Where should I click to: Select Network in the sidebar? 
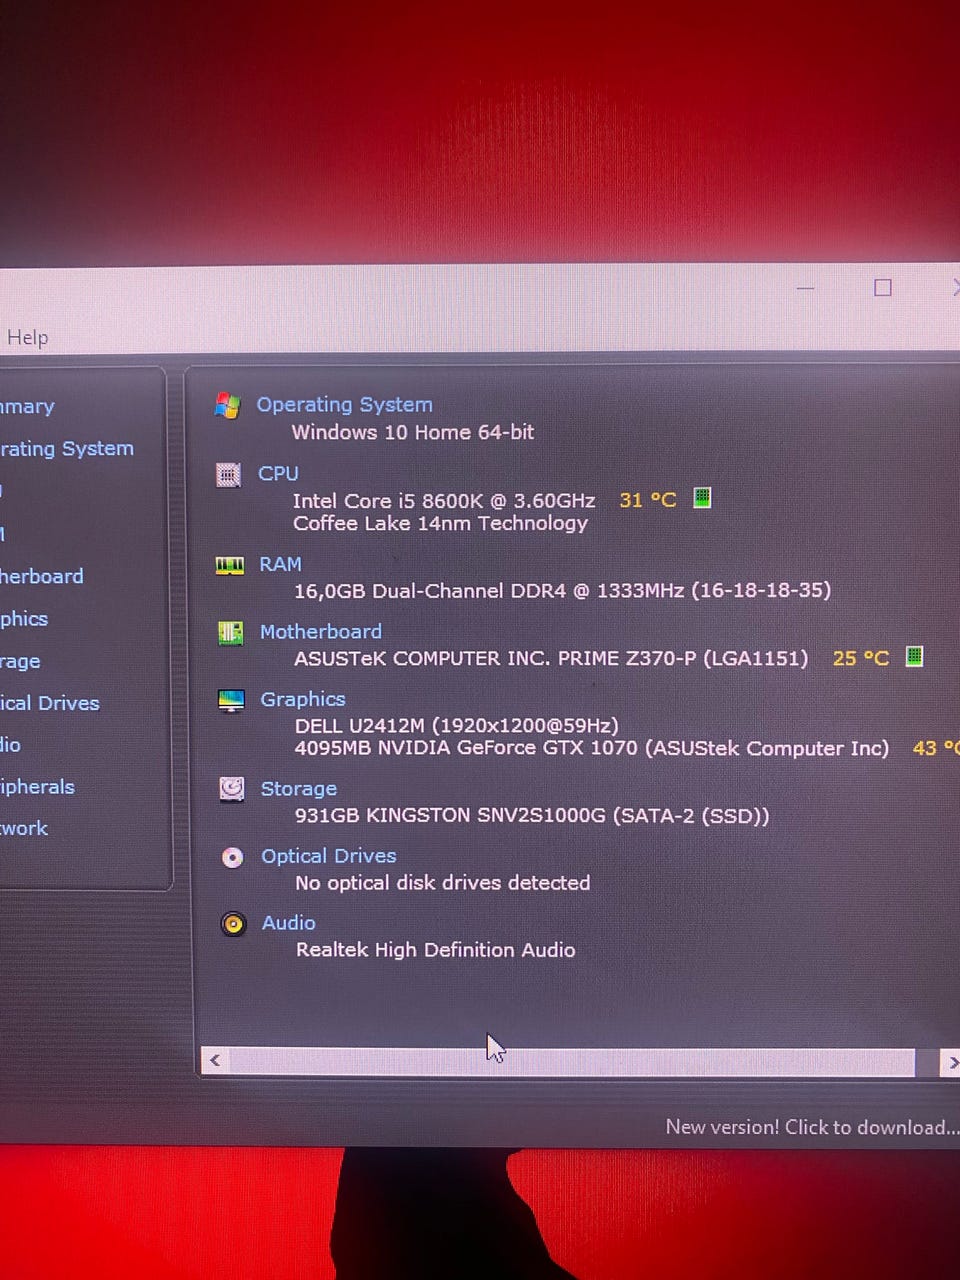point(24,828)
